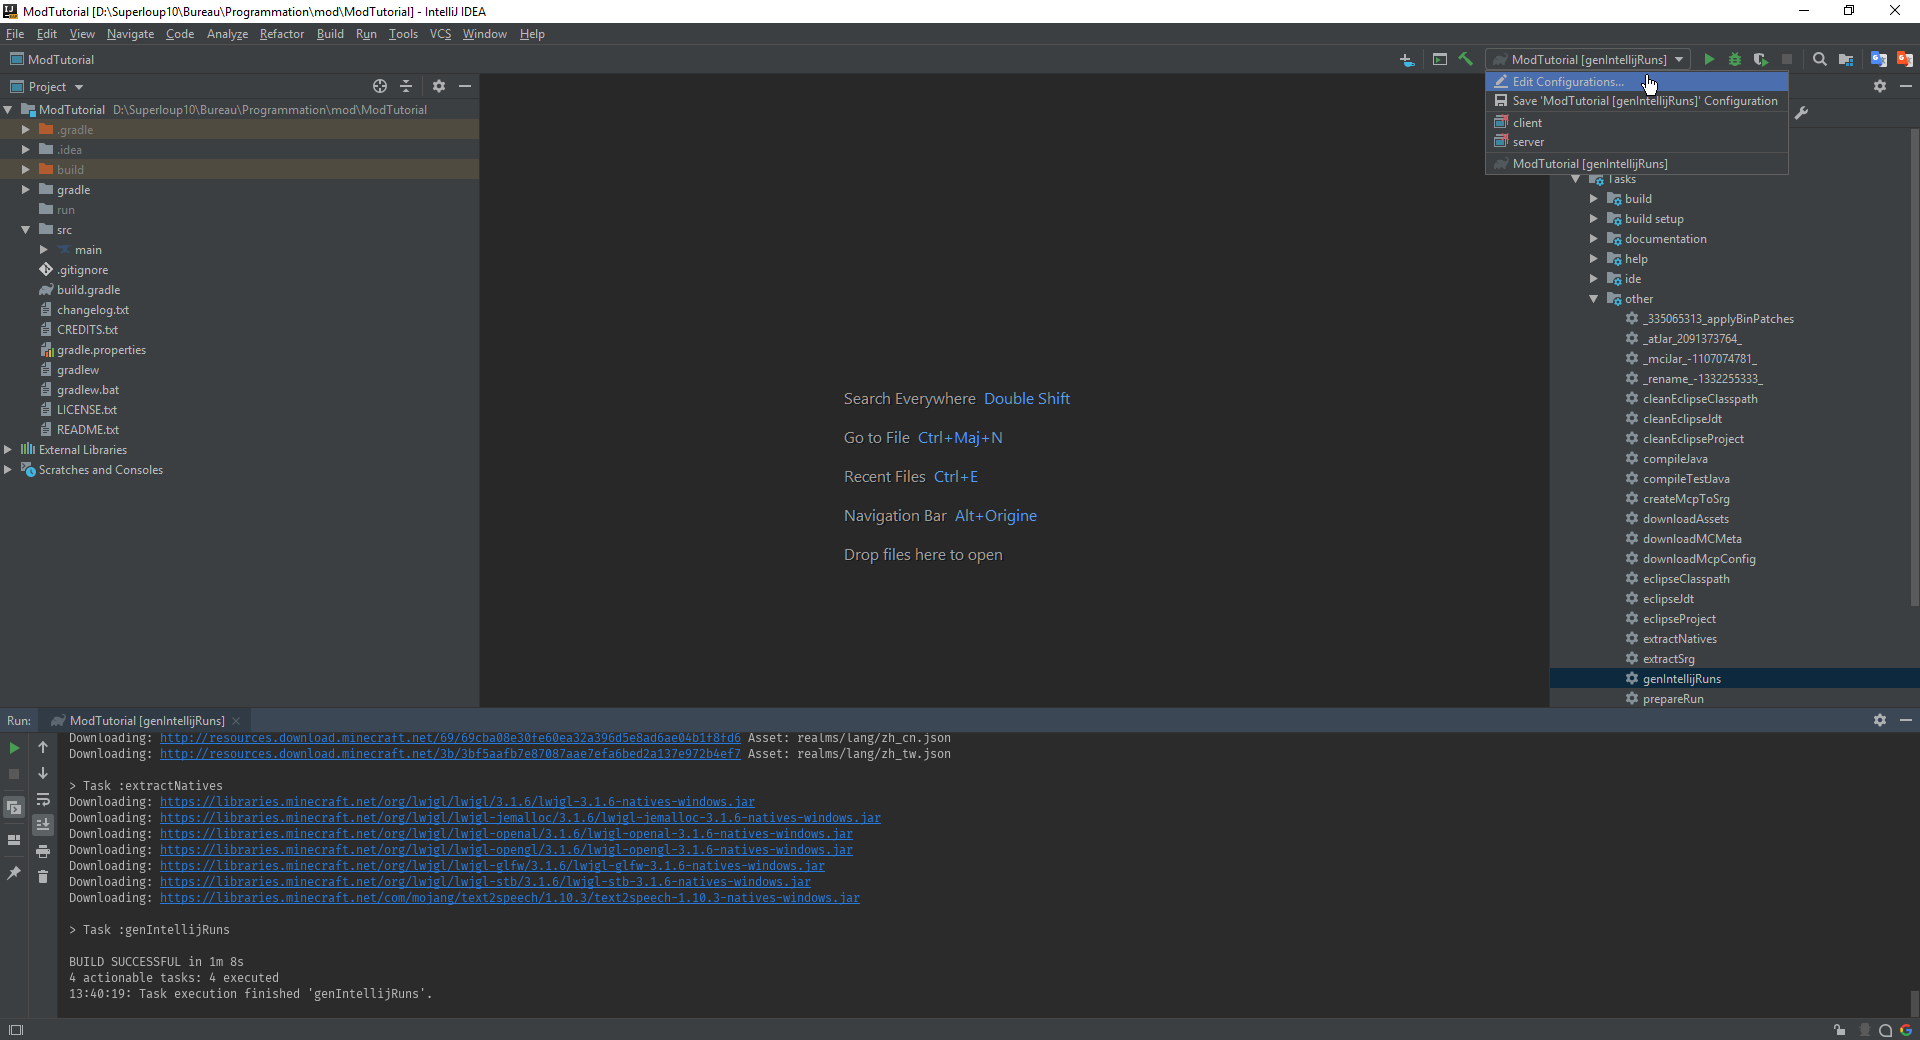Select Edit Configurations menu entry
Viewport: 1920px width, 1040px height.
pyautogui.click(x=1567, y=82)
